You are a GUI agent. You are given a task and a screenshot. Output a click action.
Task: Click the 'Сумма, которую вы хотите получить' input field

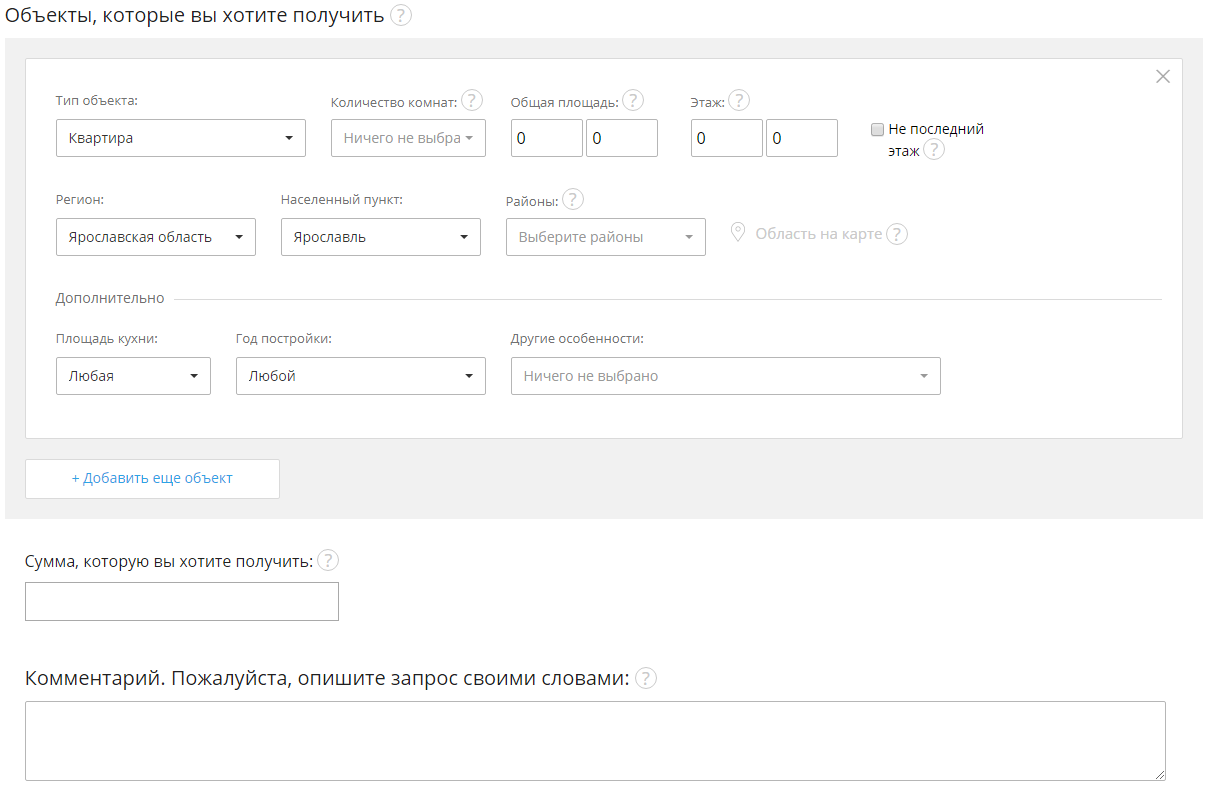pos(182,601)
